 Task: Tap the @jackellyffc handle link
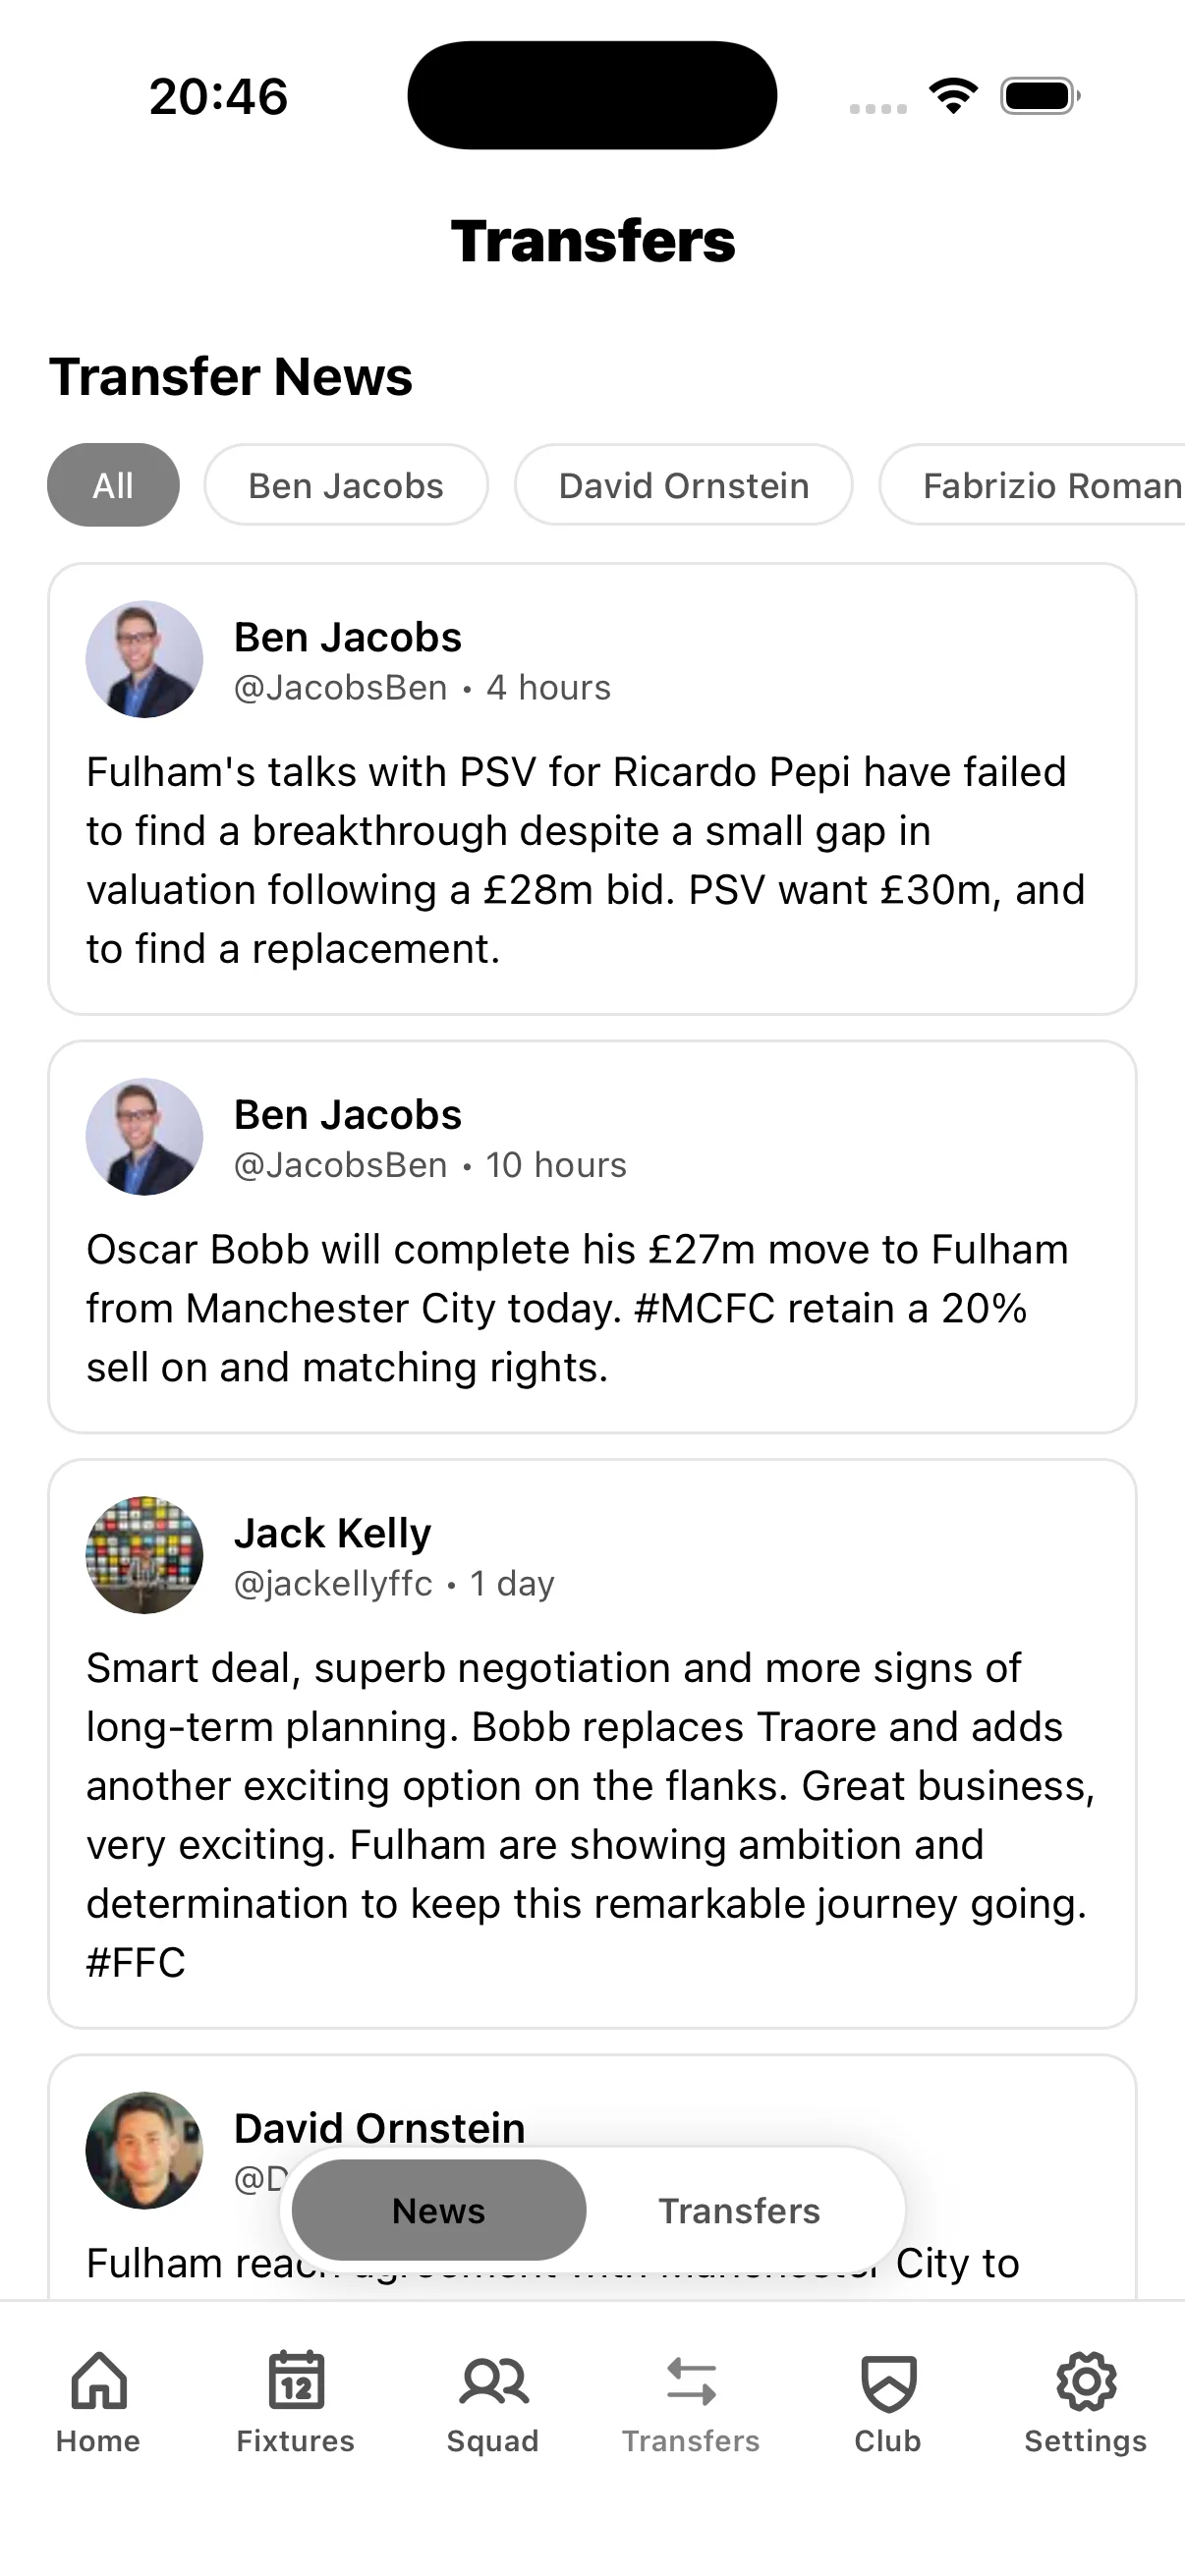pyautogui.click(x=332, y=1583)
